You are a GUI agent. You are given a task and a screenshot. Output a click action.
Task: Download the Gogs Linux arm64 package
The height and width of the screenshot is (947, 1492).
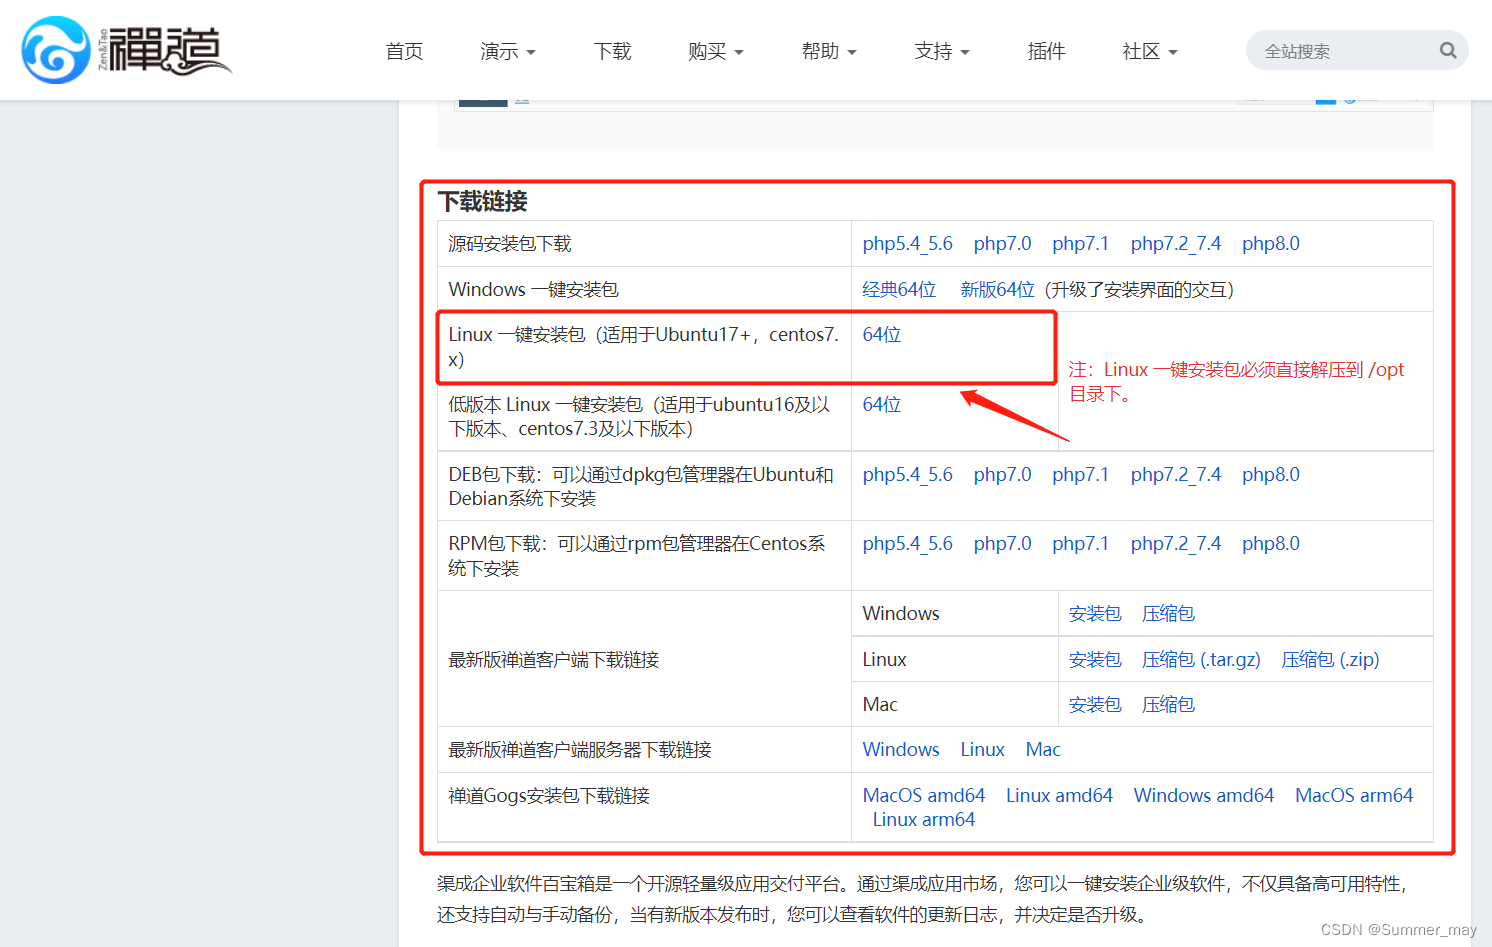pyautogui.click(x=924, y=820)
